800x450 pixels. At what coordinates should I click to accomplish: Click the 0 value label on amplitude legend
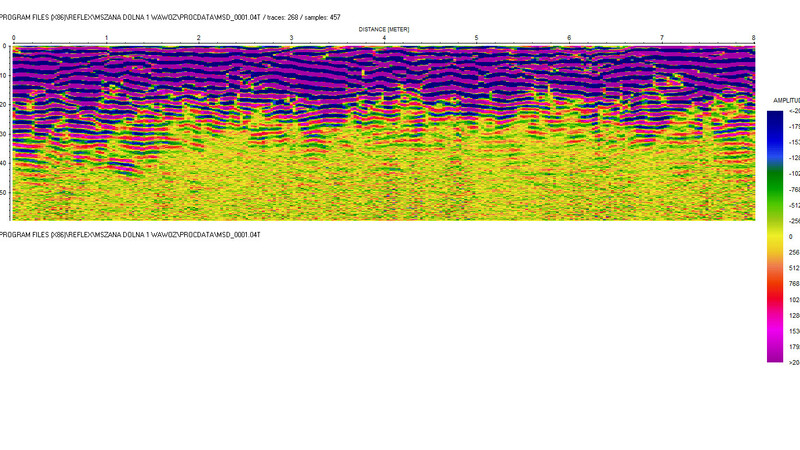click(x=791, y=237)
